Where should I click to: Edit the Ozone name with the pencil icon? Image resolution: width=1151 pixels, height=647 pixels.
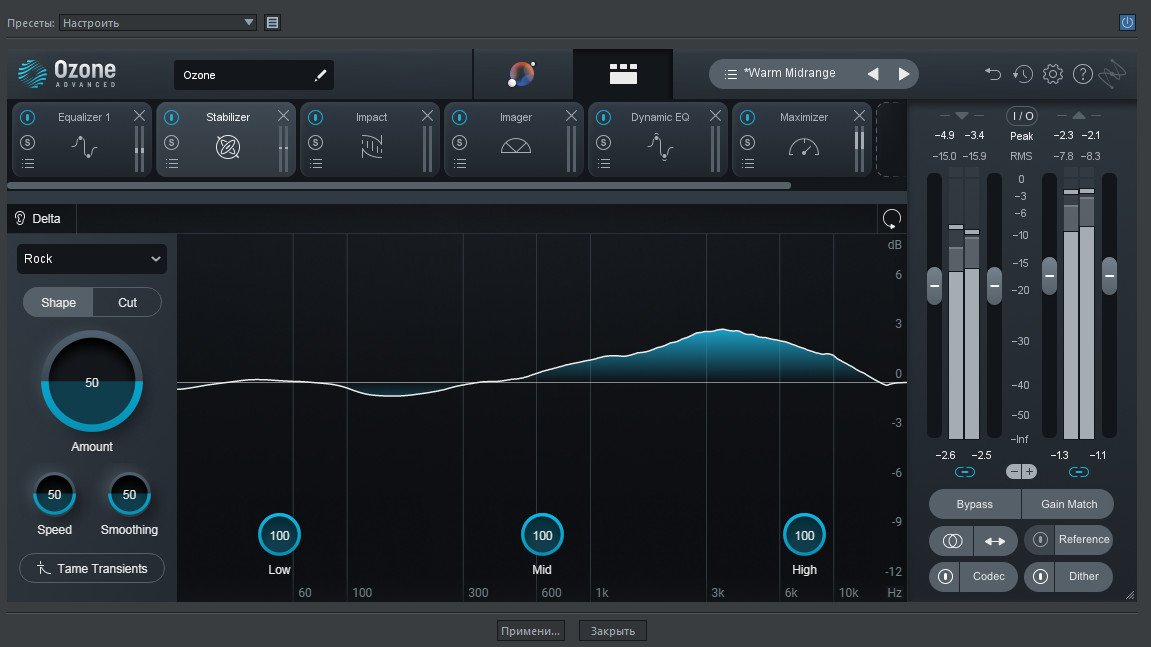click(x=320, y=75)
